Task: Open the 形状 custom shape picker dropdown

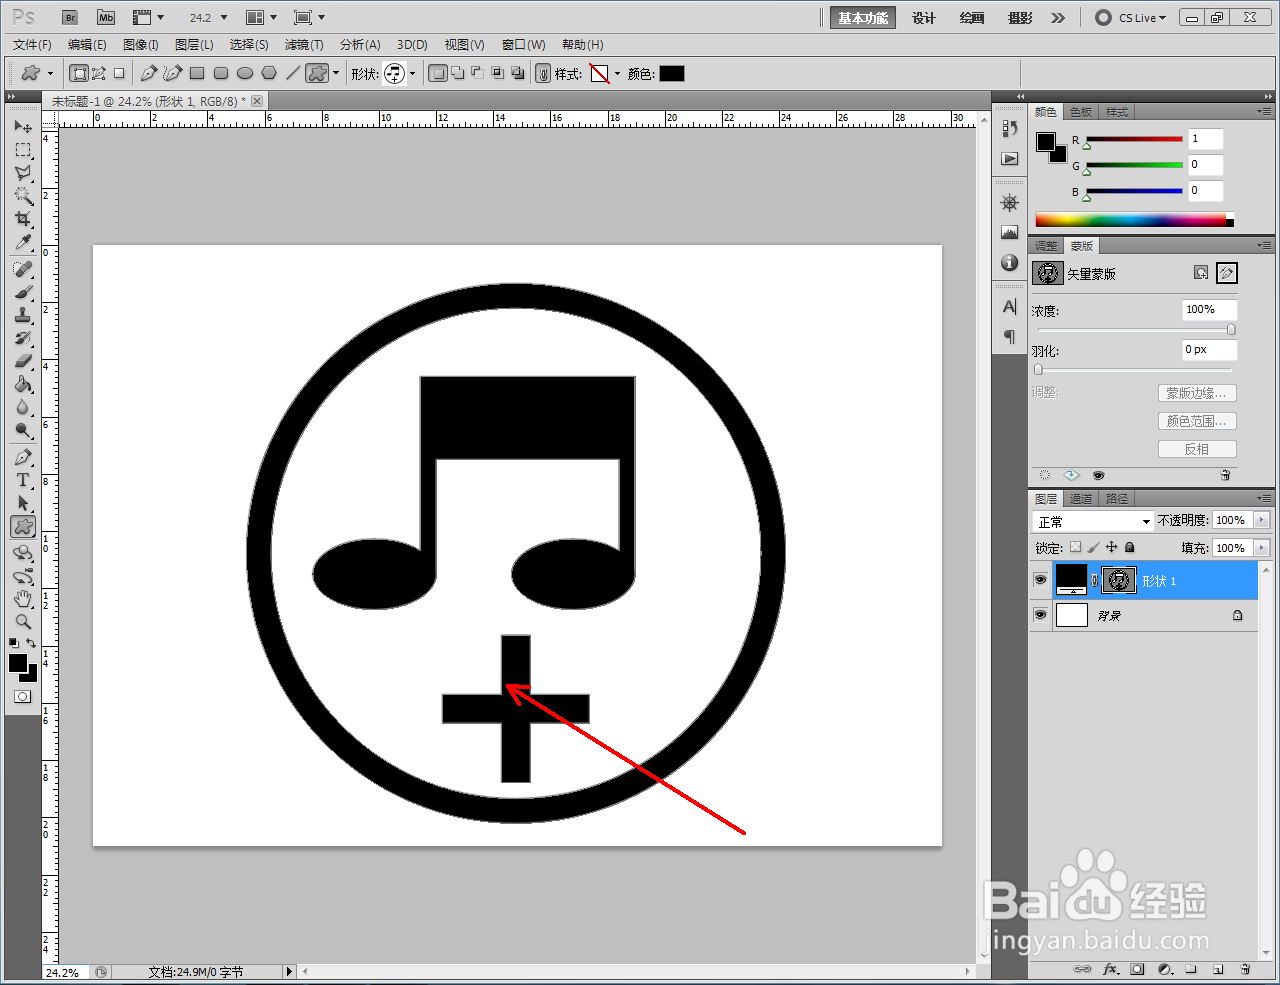Action: point(412,73)
